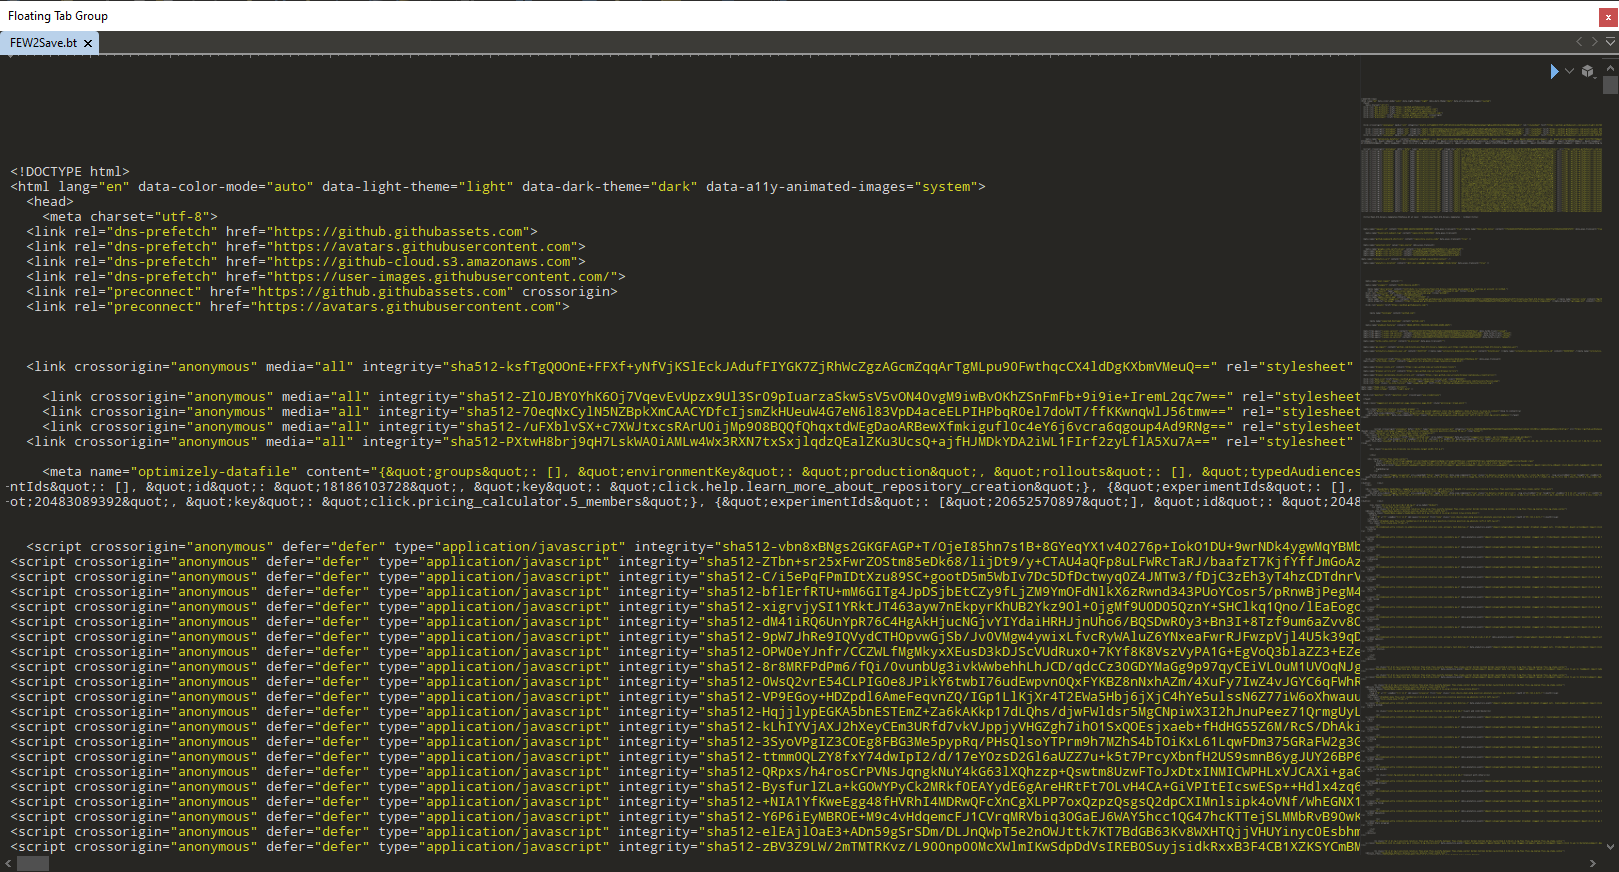Click the stylesheet line with sha512-70eqNxCylN5NZ
Viewport: 1619px width, 872px height.
(x=701, y=412)
